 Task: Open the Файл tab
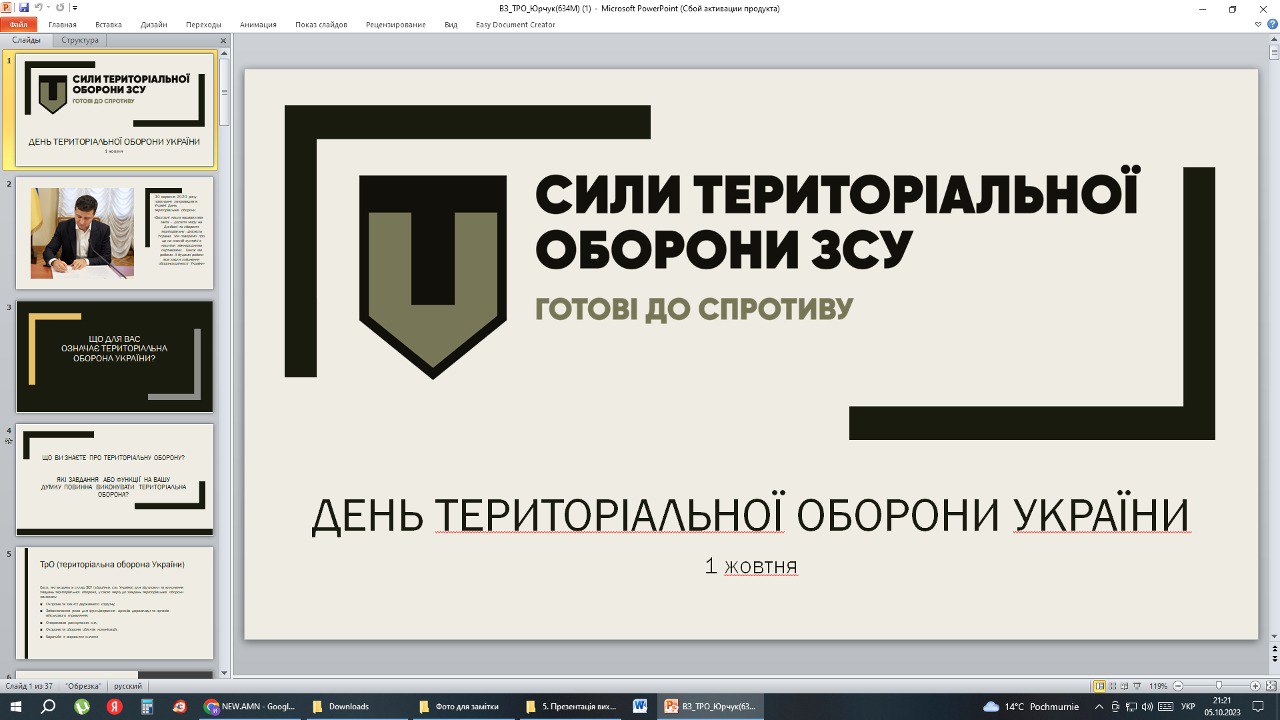pos(19,24)
